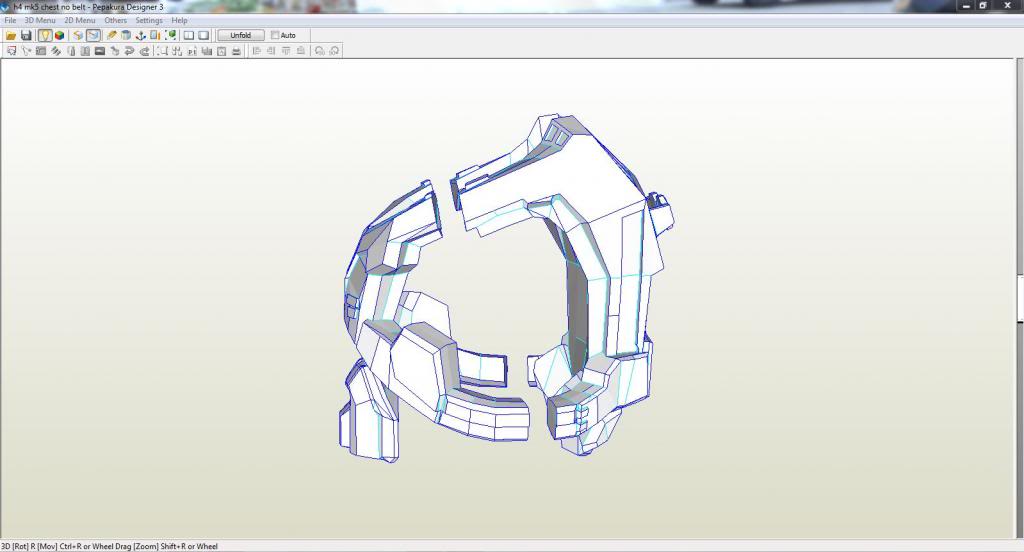The image size is (1024, 552).
Task: Click the anchor icon in toolbar
Action: point(140,35)
